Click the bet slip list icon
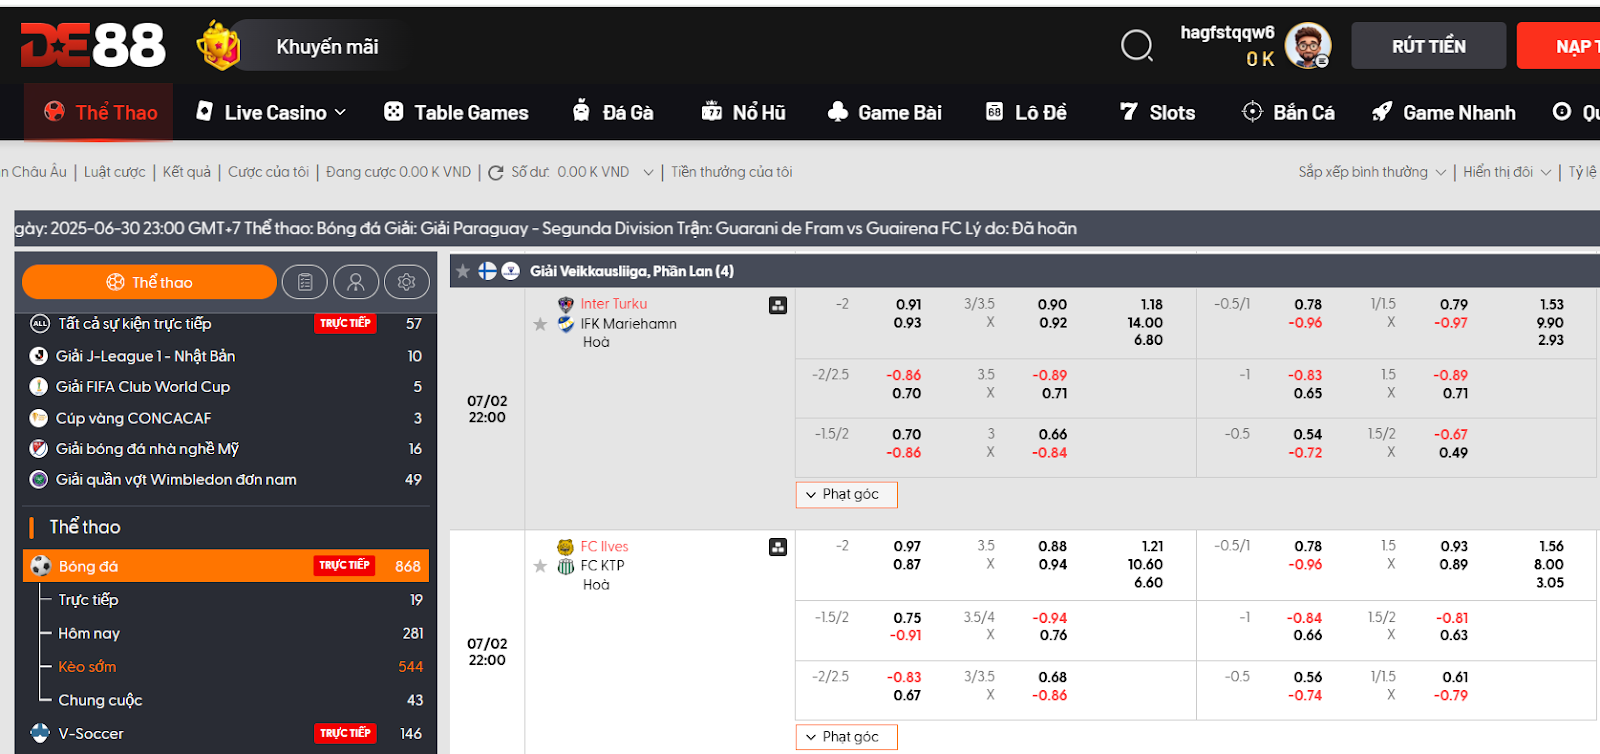1600x754 pixels. click(305, 283)
